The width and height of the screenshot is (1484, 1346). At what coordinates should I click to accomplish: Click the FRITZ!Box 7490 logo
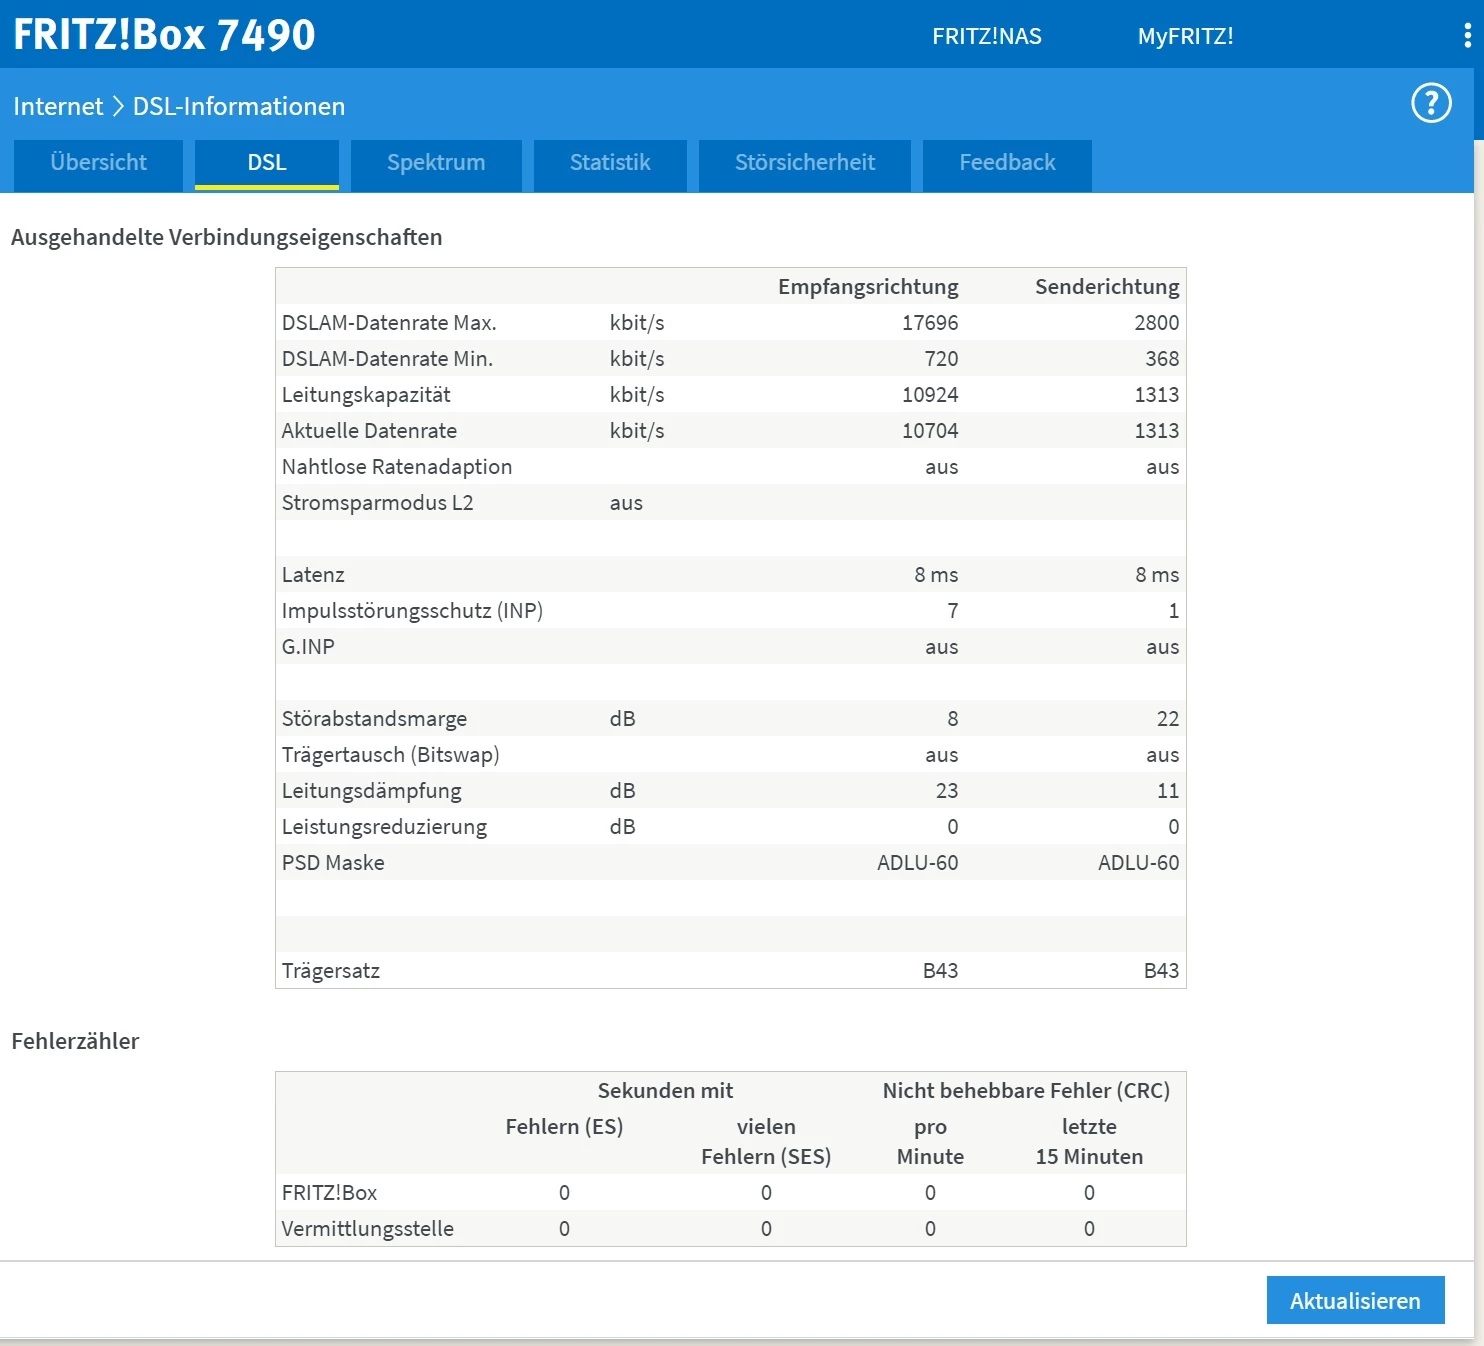(x=164, y=35)
